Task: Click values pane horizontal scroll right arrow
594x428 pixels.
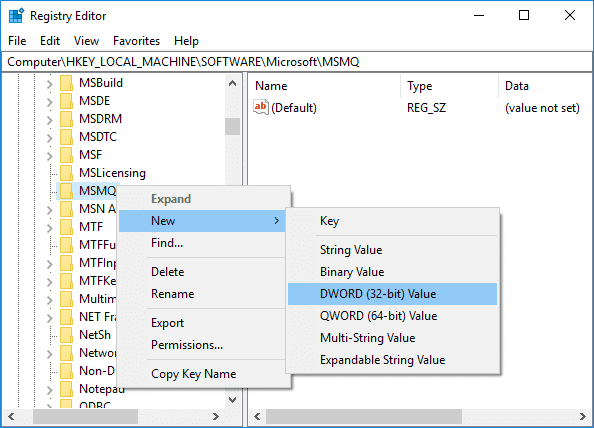Action: tap(583, 417)
